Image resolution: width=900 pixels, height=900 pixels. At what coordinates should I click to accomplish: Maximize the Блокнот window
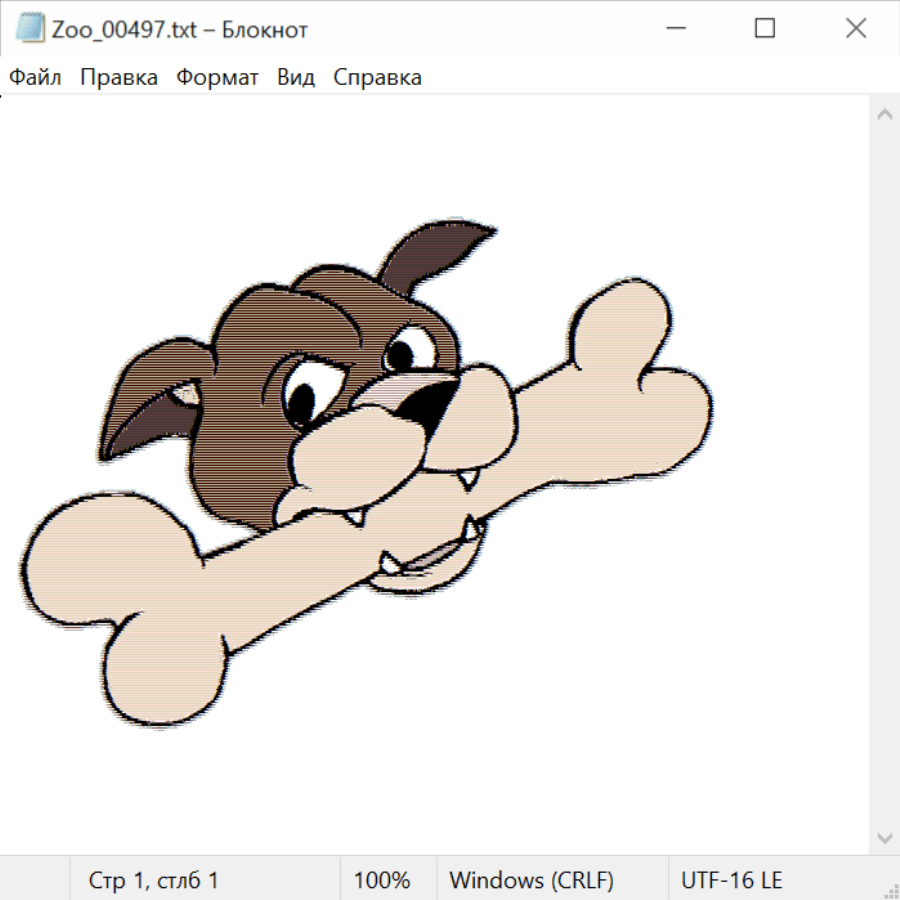(765, 29)
